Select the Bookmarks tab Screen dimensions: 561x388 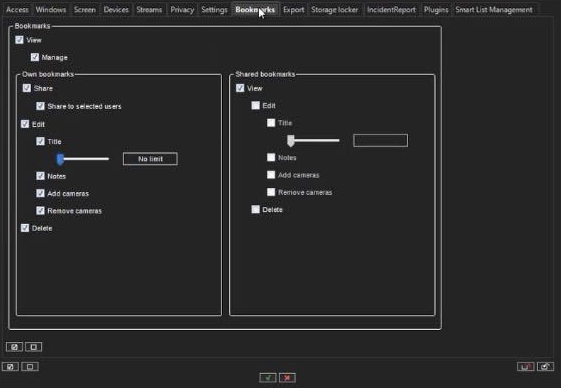coord(255,10)
